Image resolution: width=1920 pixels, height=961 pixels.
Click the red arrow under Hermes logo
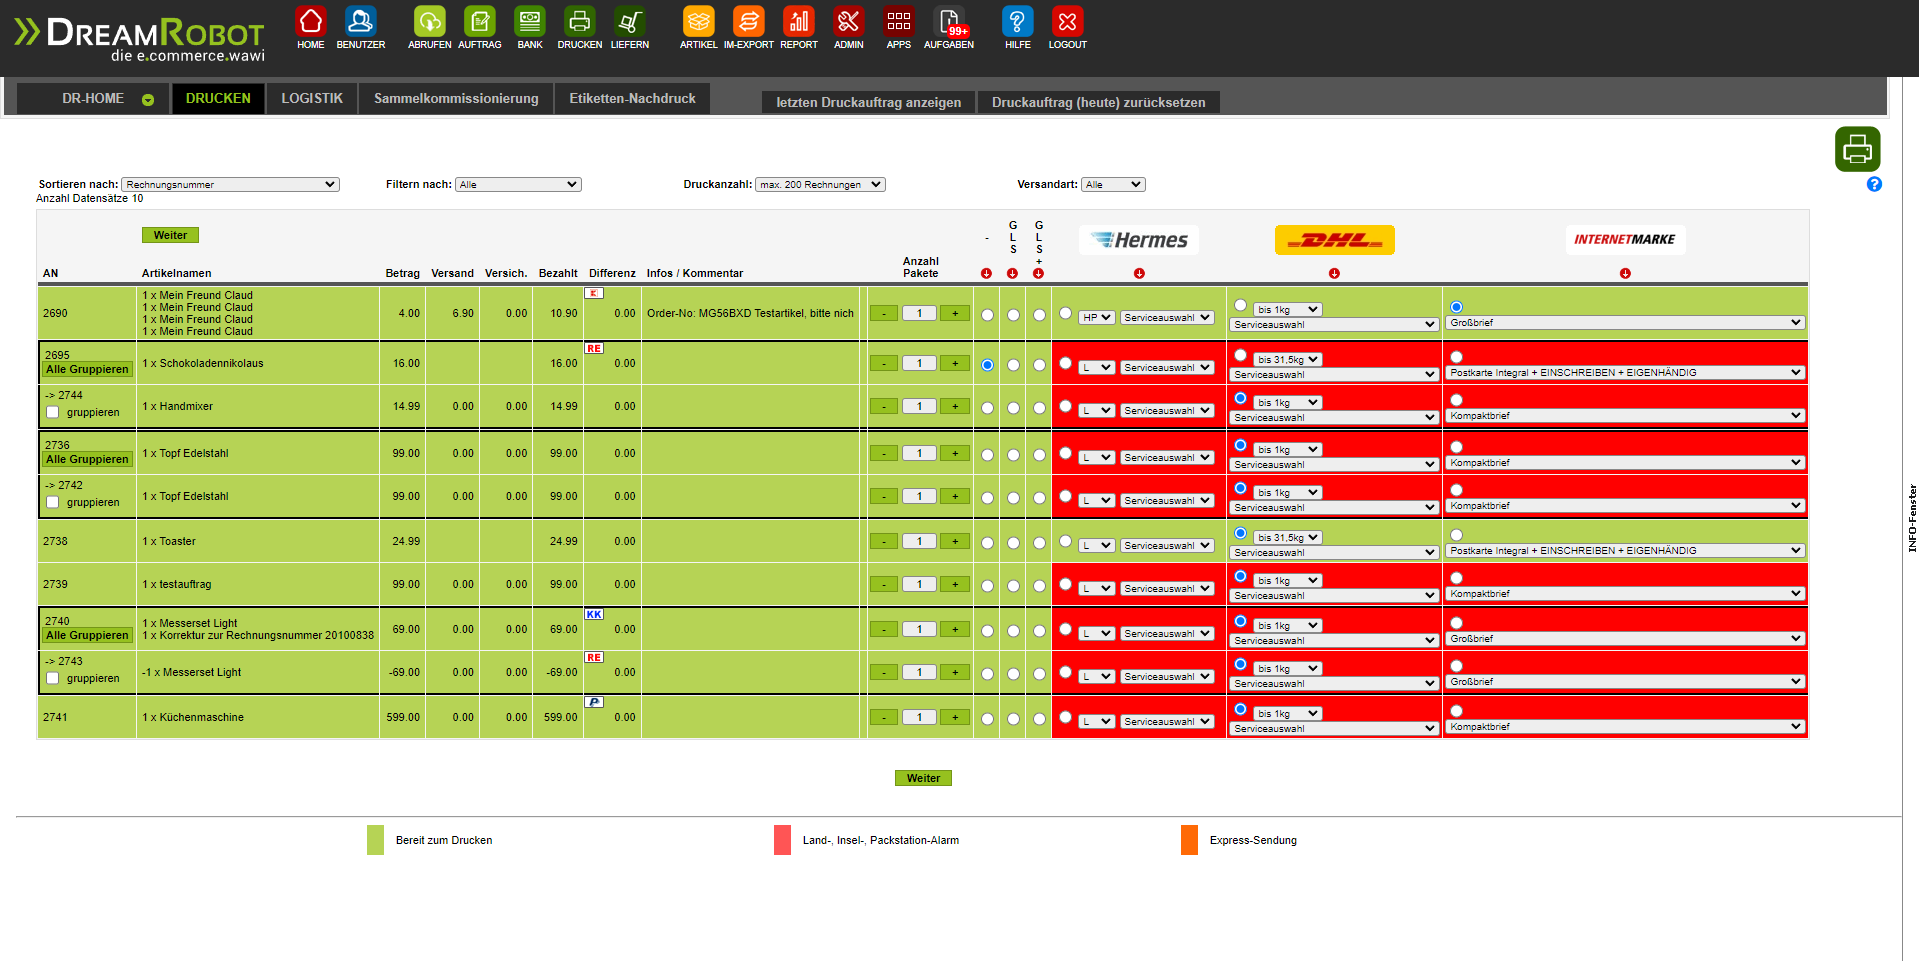coord(1139,273)
